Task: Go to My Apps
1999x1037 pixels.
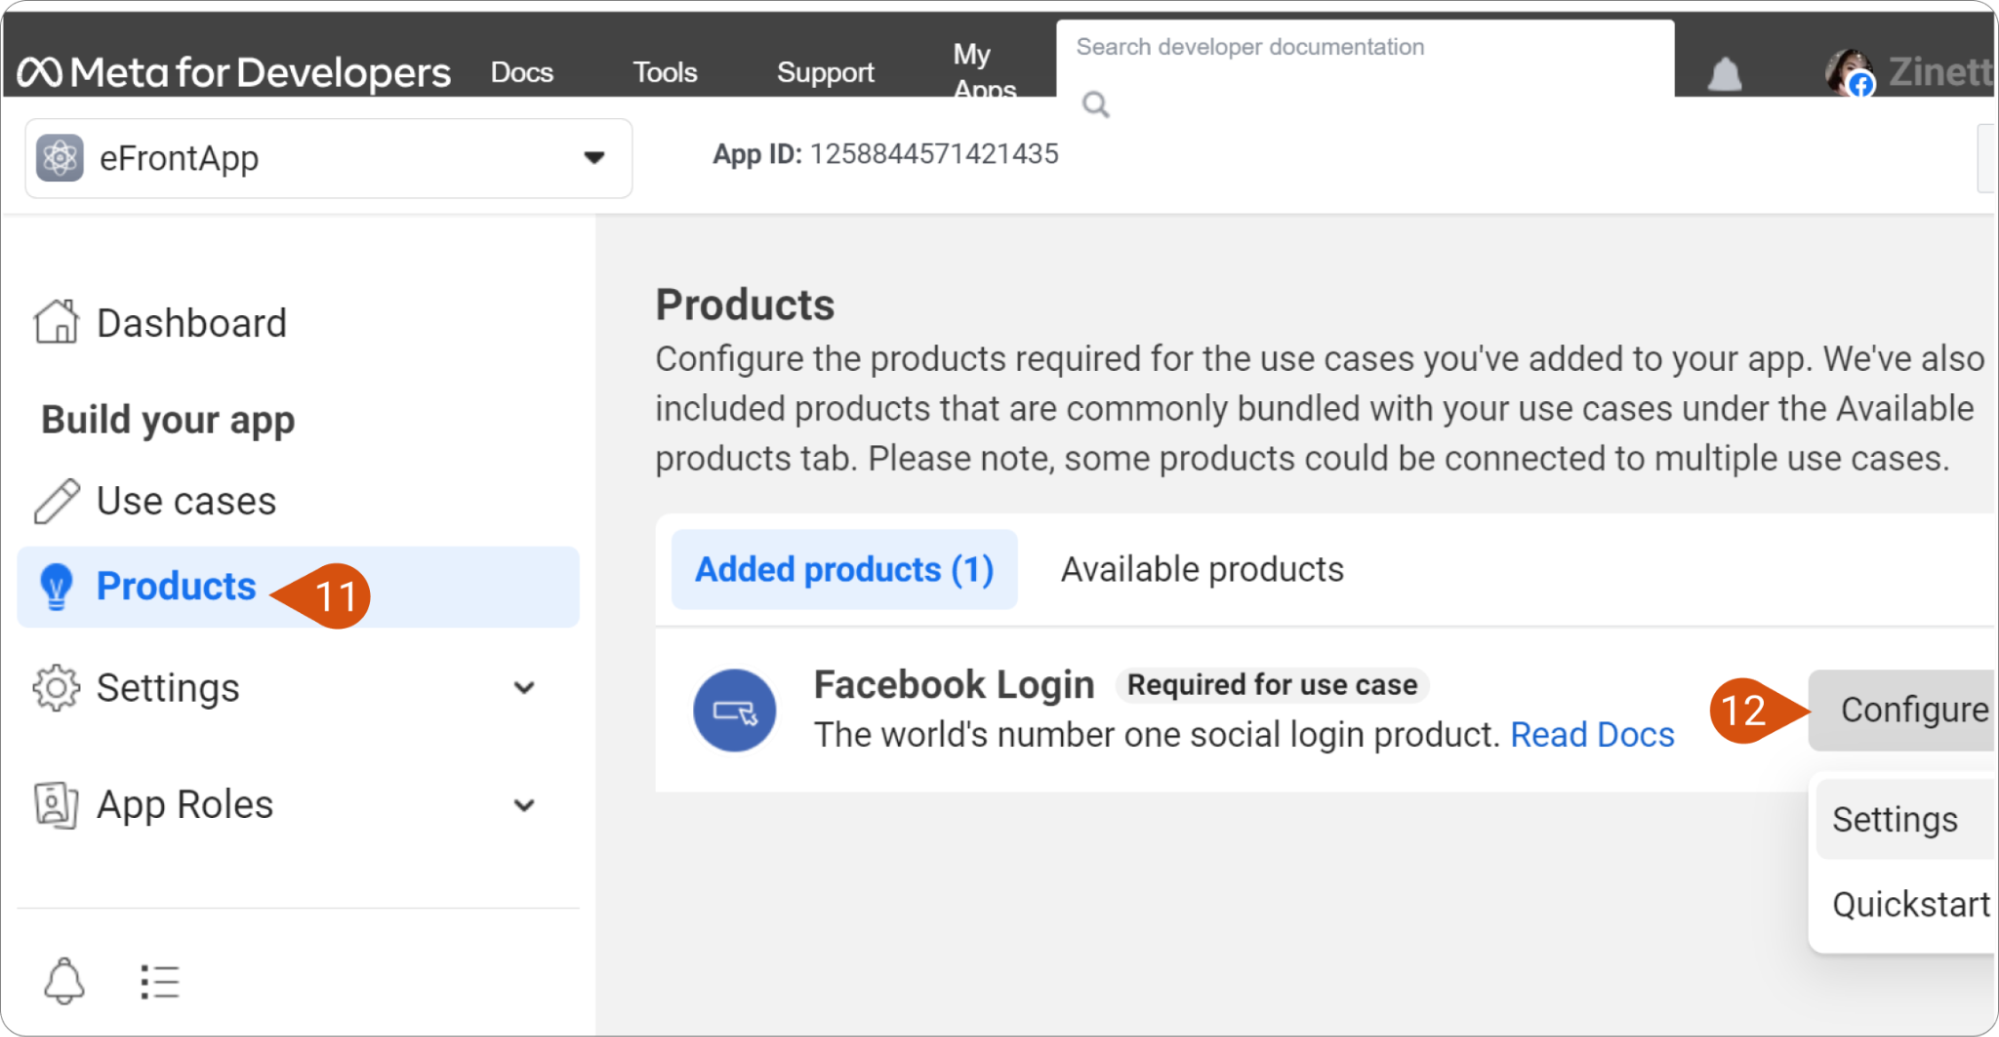Action: click(x=984, y=70)
